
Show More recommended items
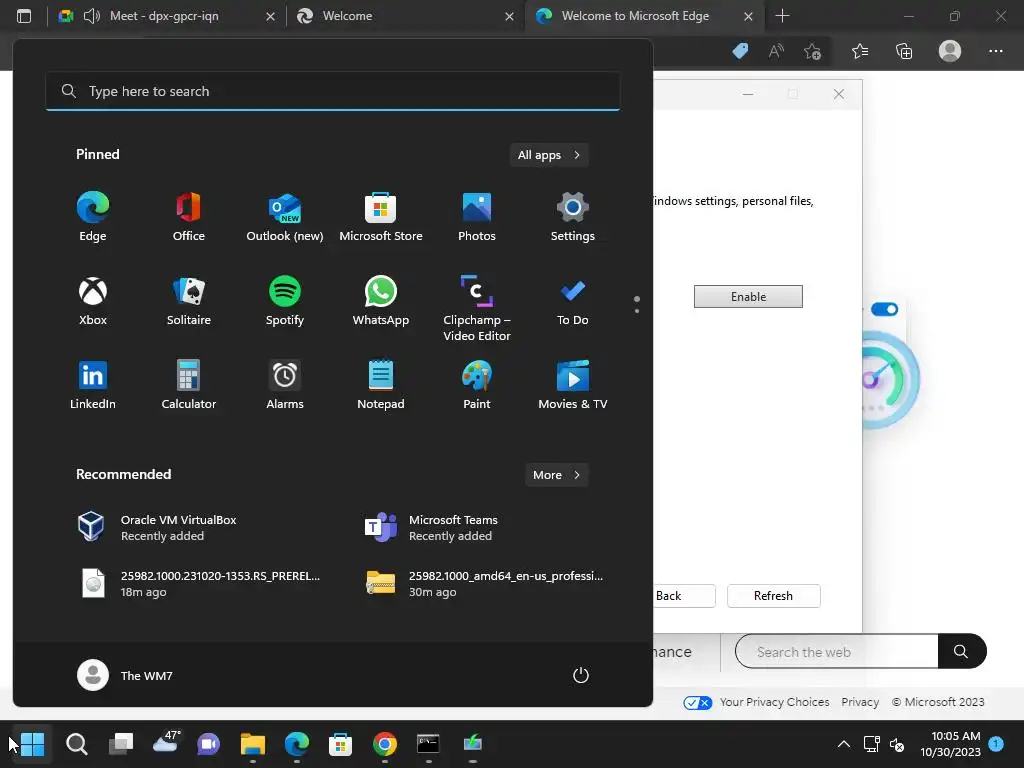pyautogui.click(x=556, y=475)
